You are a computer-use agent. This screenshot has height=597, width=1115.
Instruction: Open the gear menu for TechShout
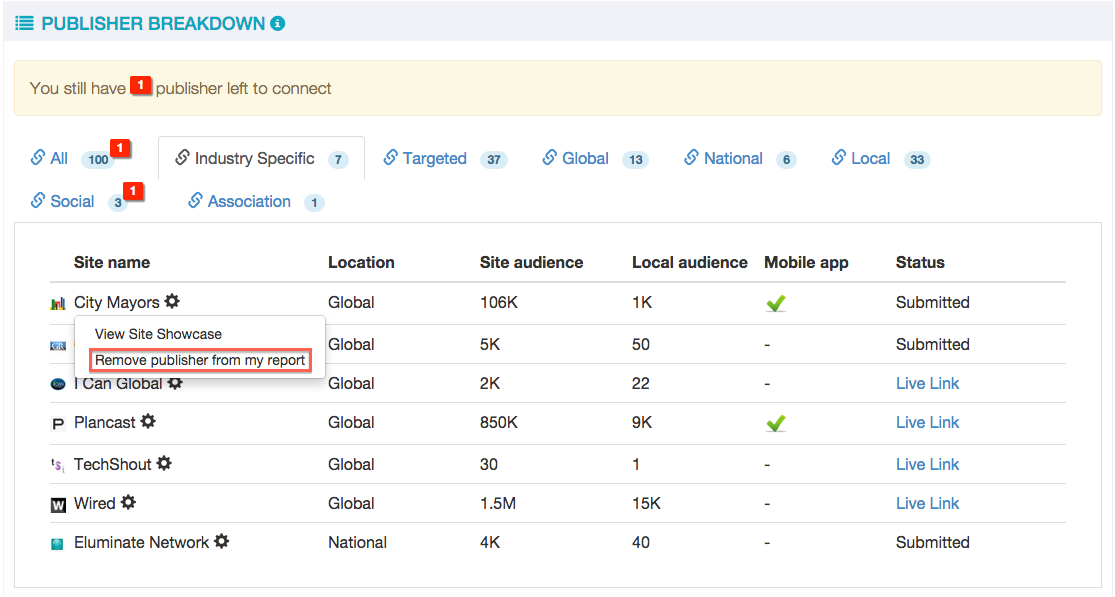[164, 463]
